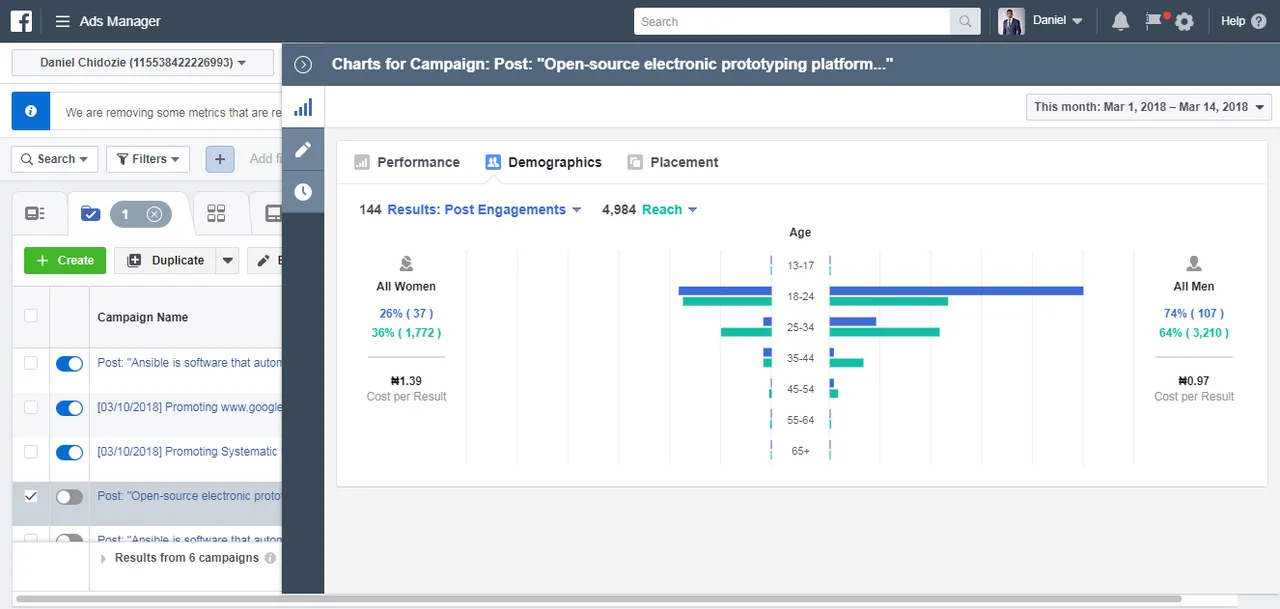The image size is (1280, 609).
Task: Switch to the Demographics tab
Action: point(544,162)
